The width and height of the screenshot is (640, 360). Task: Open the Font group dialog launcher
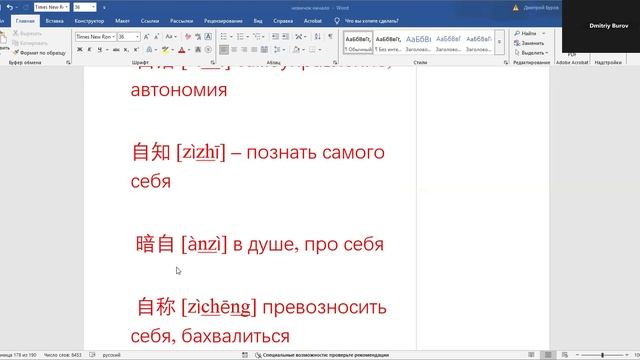pos(213,62)
